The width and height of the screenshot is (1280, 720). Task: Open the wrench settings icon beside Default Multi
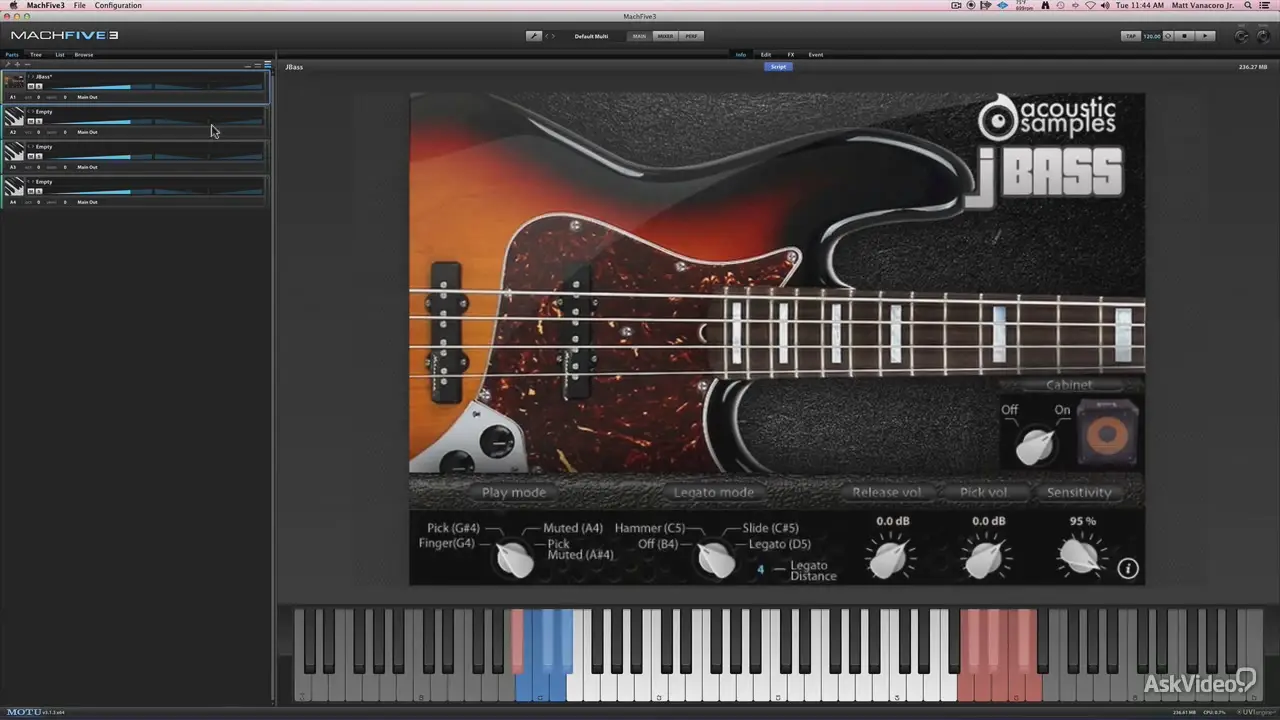coord(534,36)
